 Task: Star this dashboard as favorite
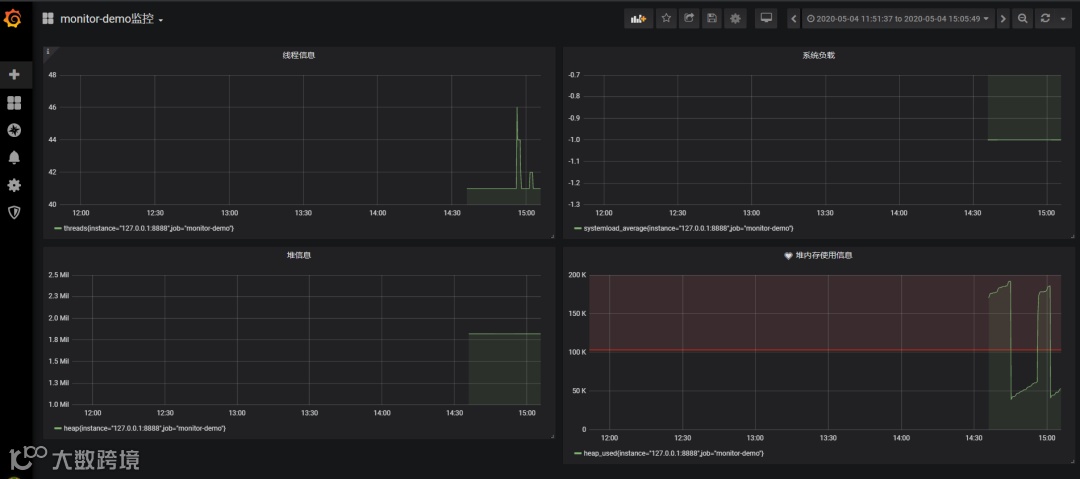click(666, 19)
